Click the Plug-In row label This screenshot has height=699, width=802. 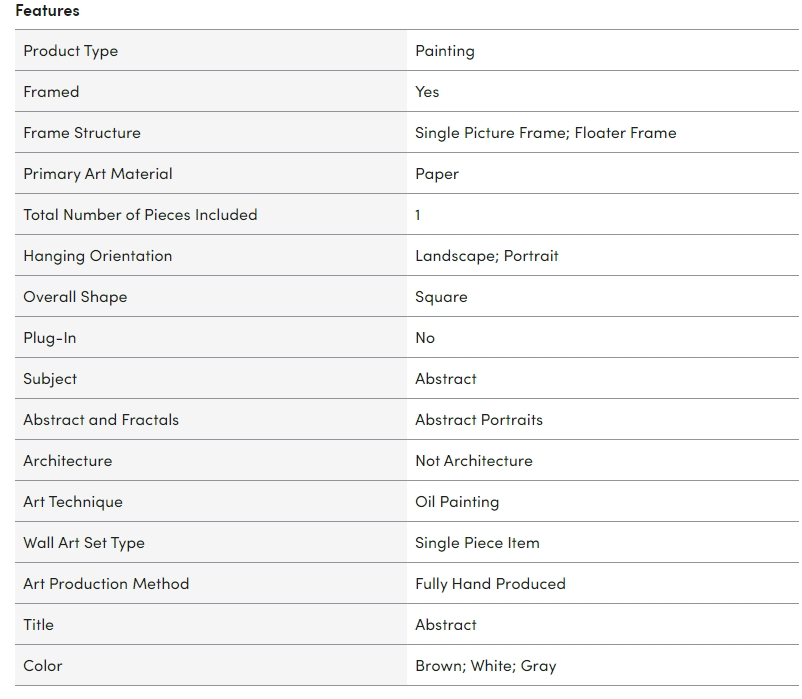tap(50, 338)
